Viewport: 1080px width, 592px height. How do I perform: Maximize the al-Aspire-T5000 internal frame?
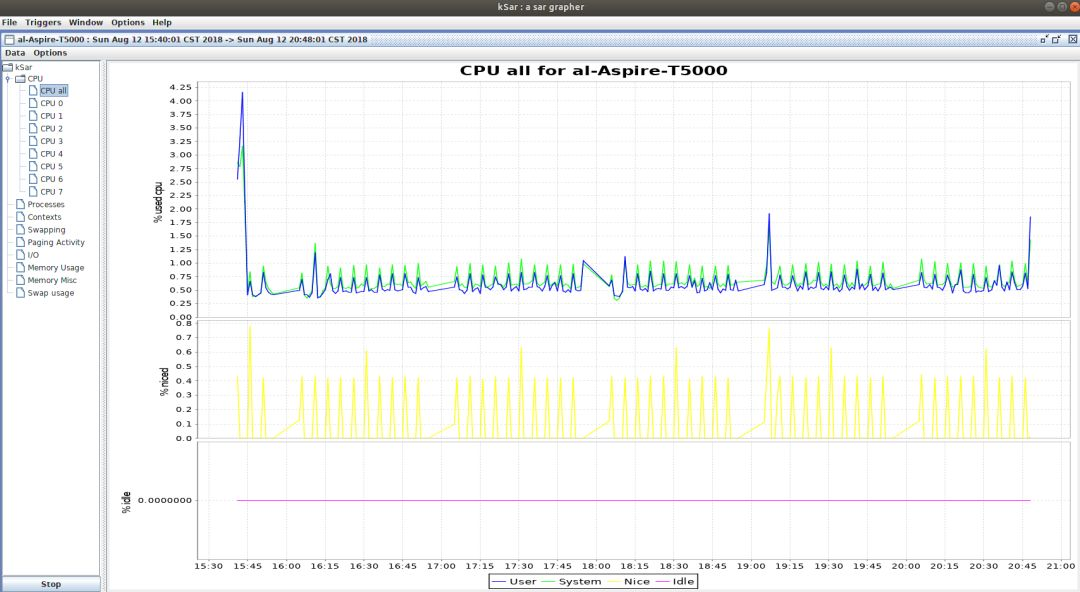pos(1056,39)
